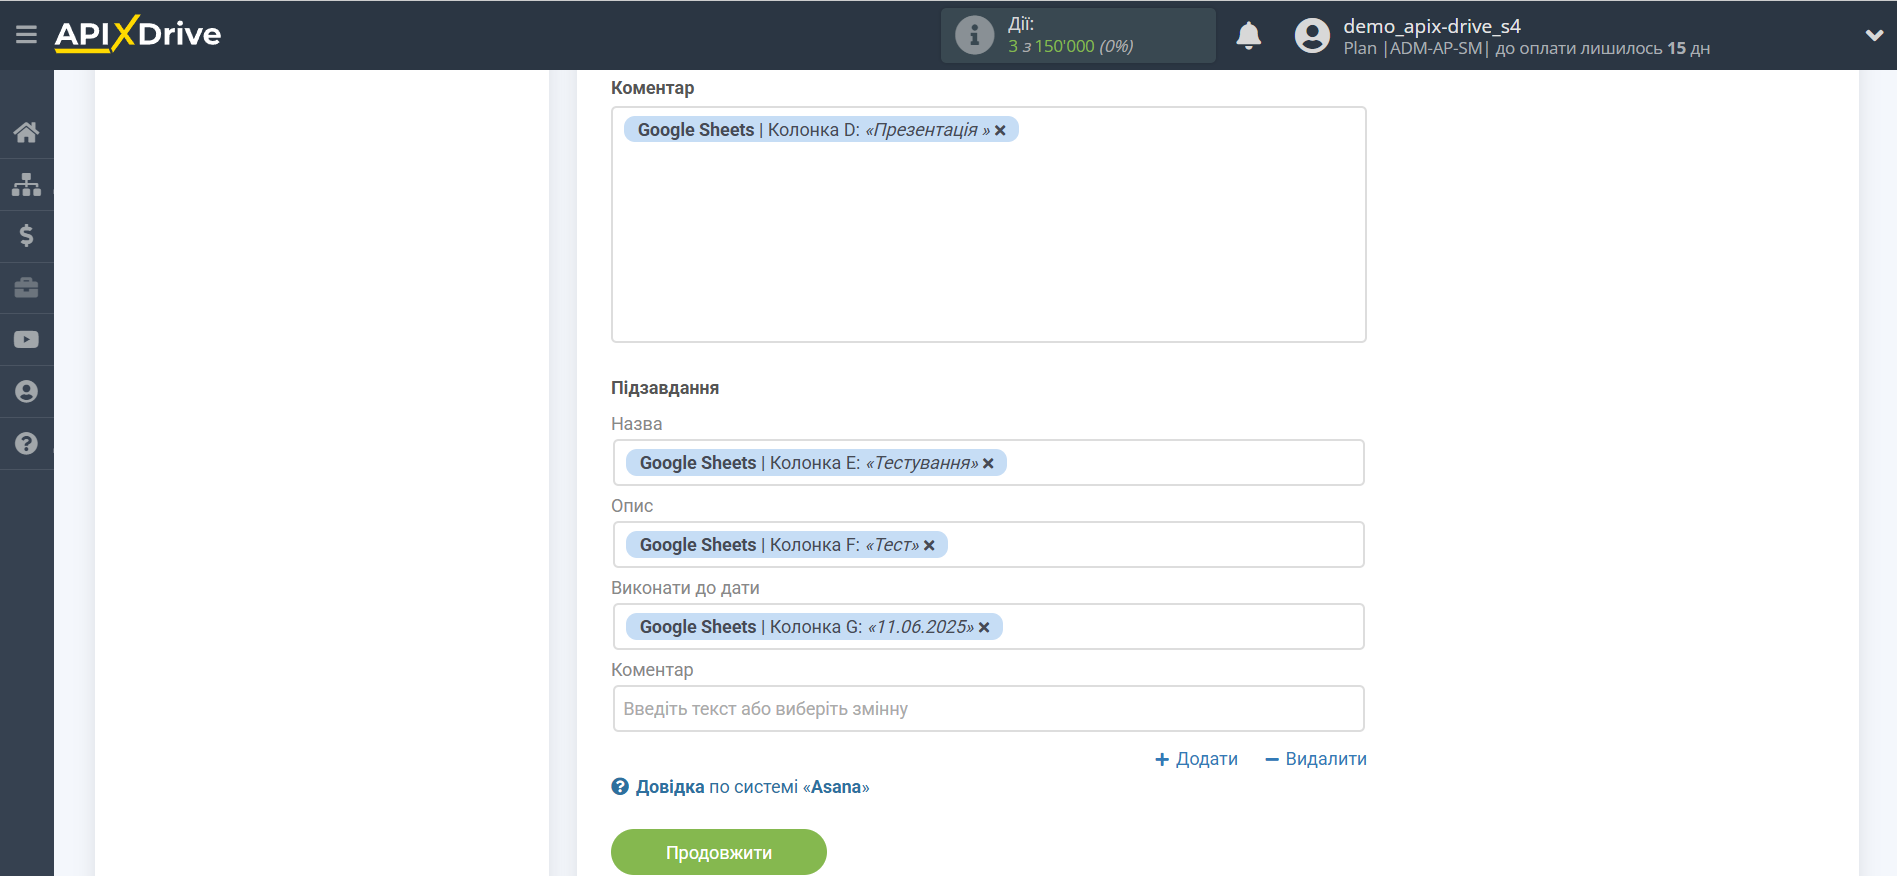Open the briefcase sidebar icon

[26, 288]
